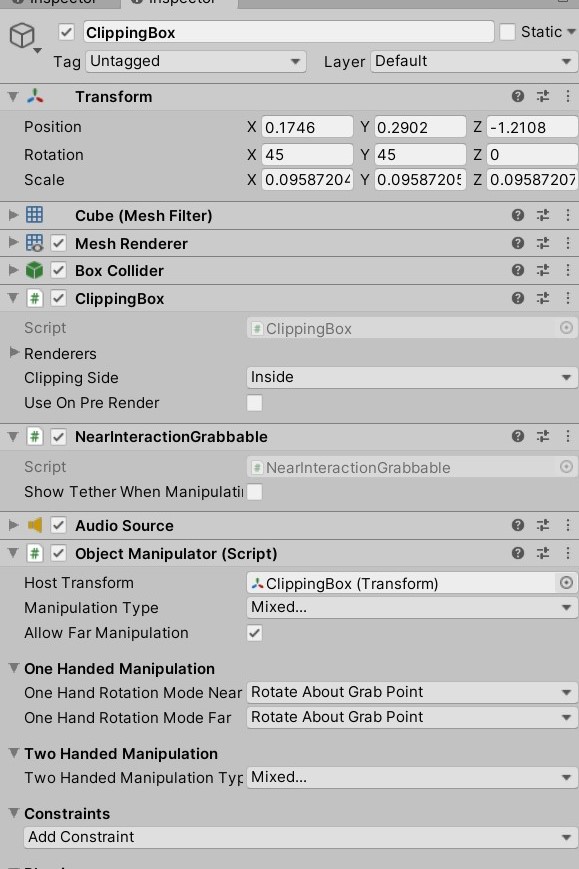Open the Add Constraint dropdown
579x869 pixels.
[x=300, y=837]
